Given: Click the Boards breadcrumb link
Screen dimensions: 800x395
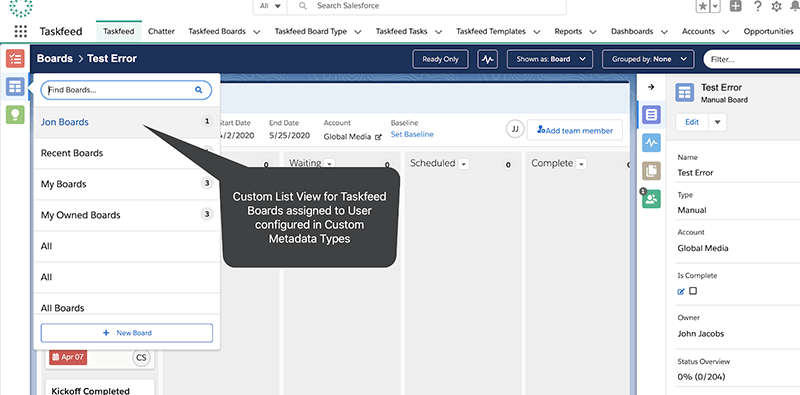Looking at the screenshot, I should (x=55, y=59).
